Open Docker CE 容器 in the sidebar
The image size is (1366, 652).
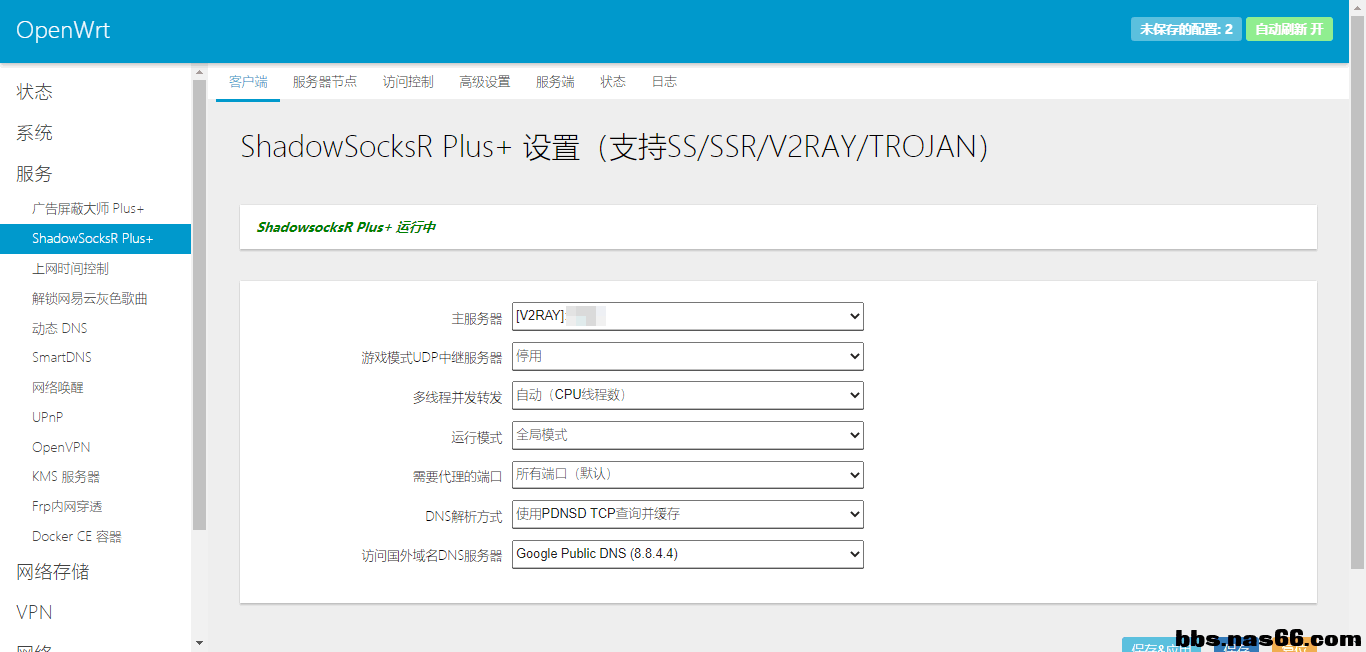tap(77, 536)
